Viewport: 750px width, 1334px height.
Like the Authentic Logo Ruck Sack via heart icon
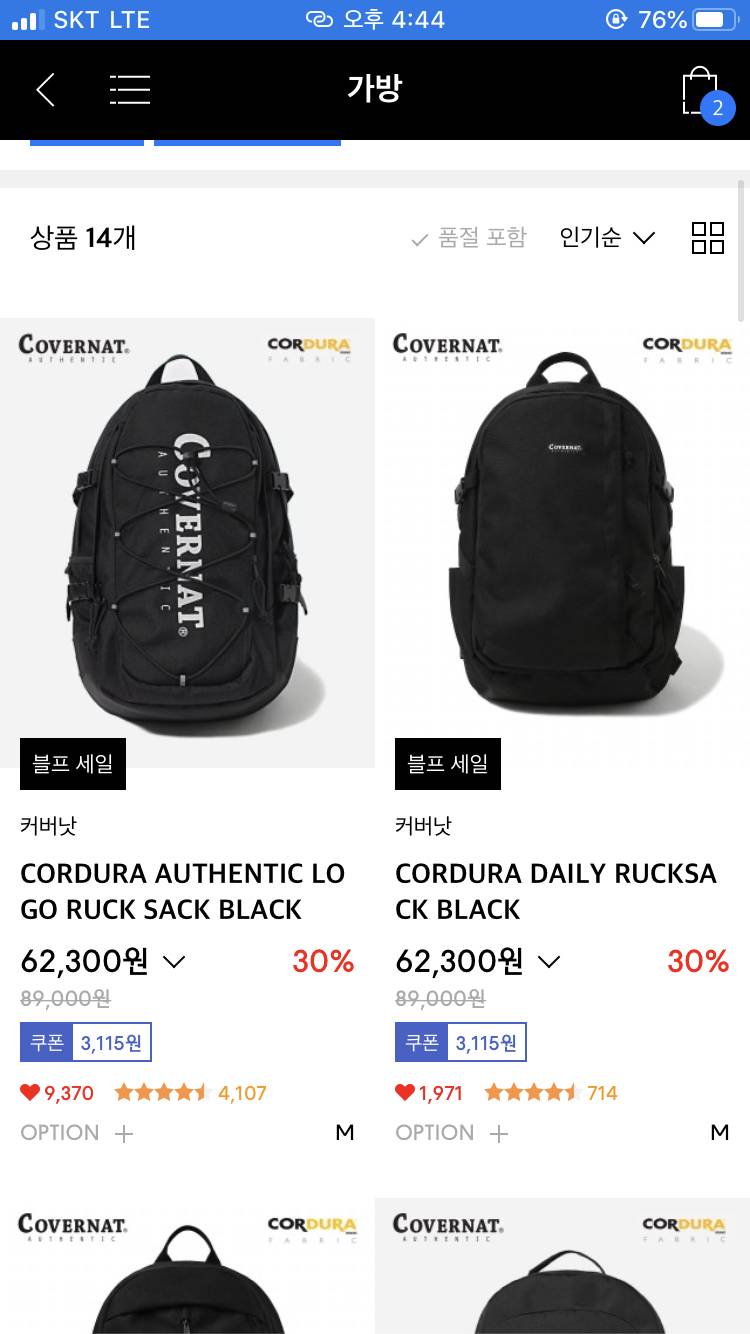(30, 1093)
